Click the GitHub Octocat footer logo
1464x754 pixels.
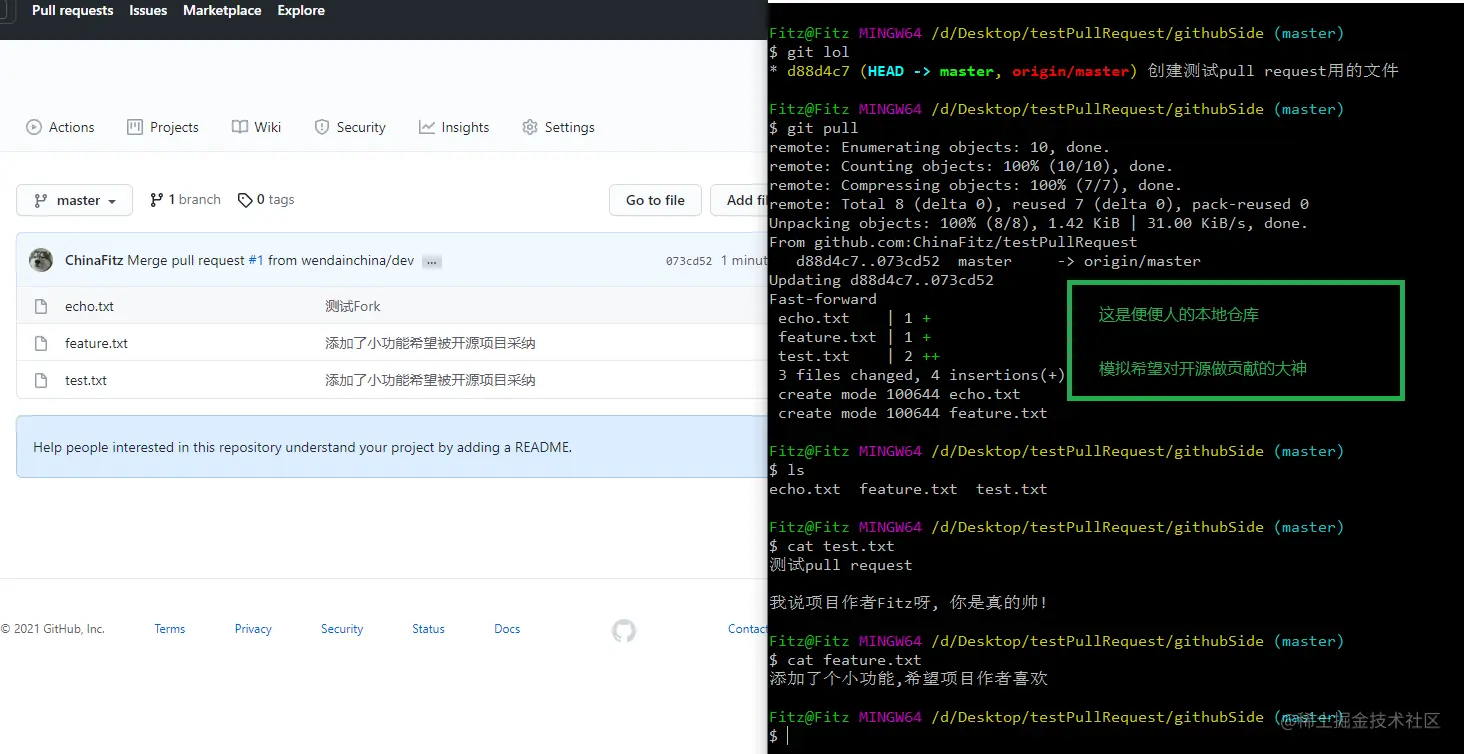(624, 630)
